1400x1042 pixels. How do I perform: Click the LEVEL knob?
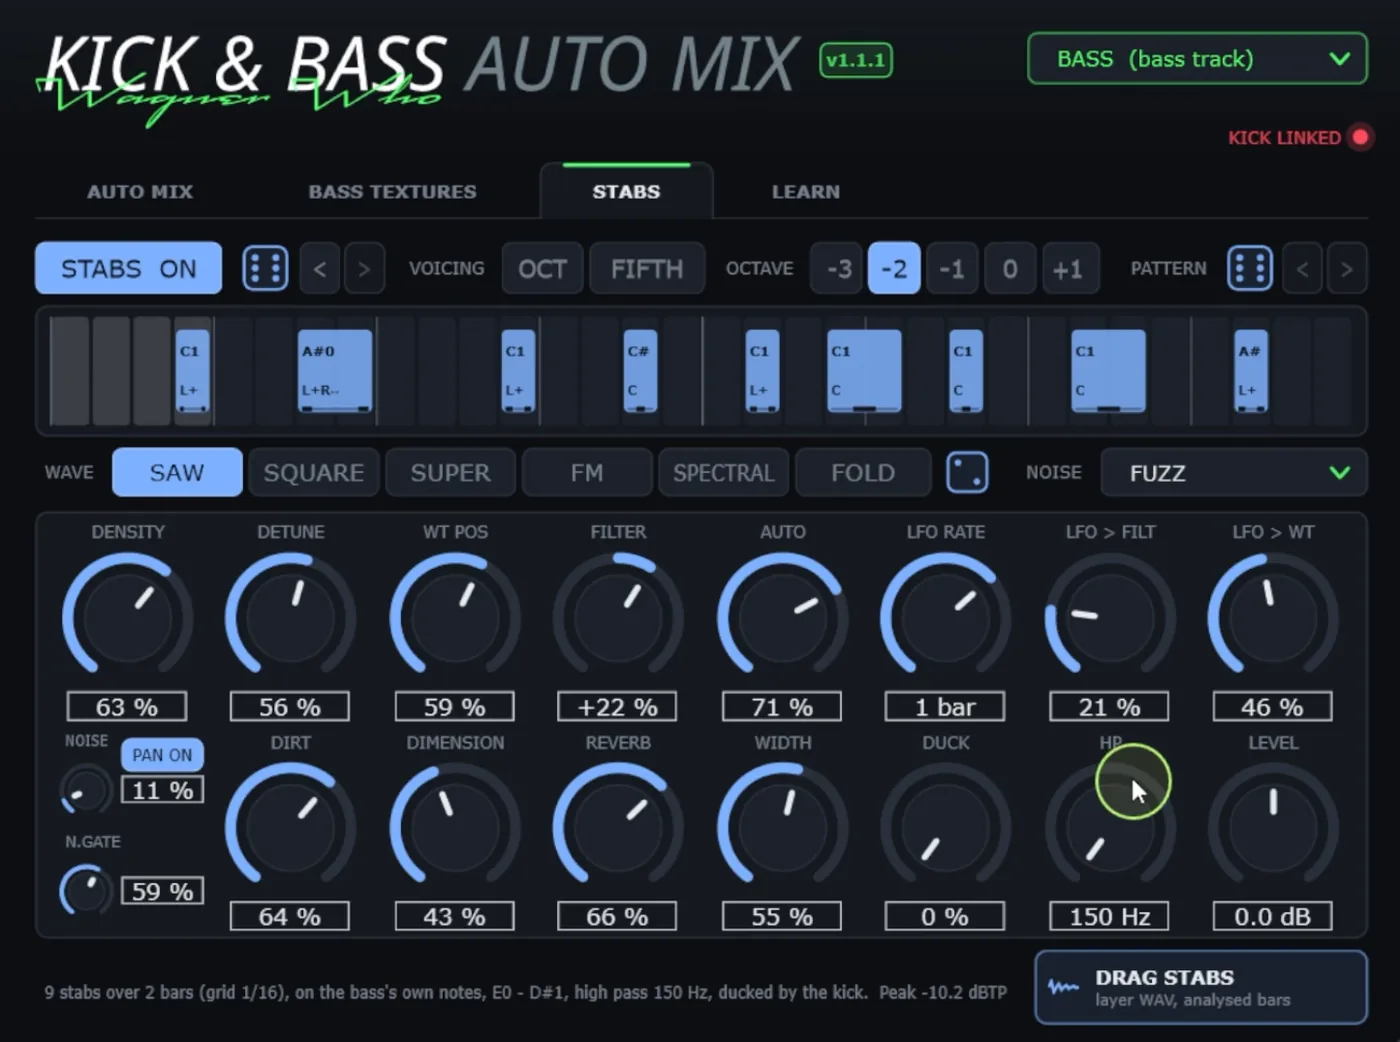1273,828
